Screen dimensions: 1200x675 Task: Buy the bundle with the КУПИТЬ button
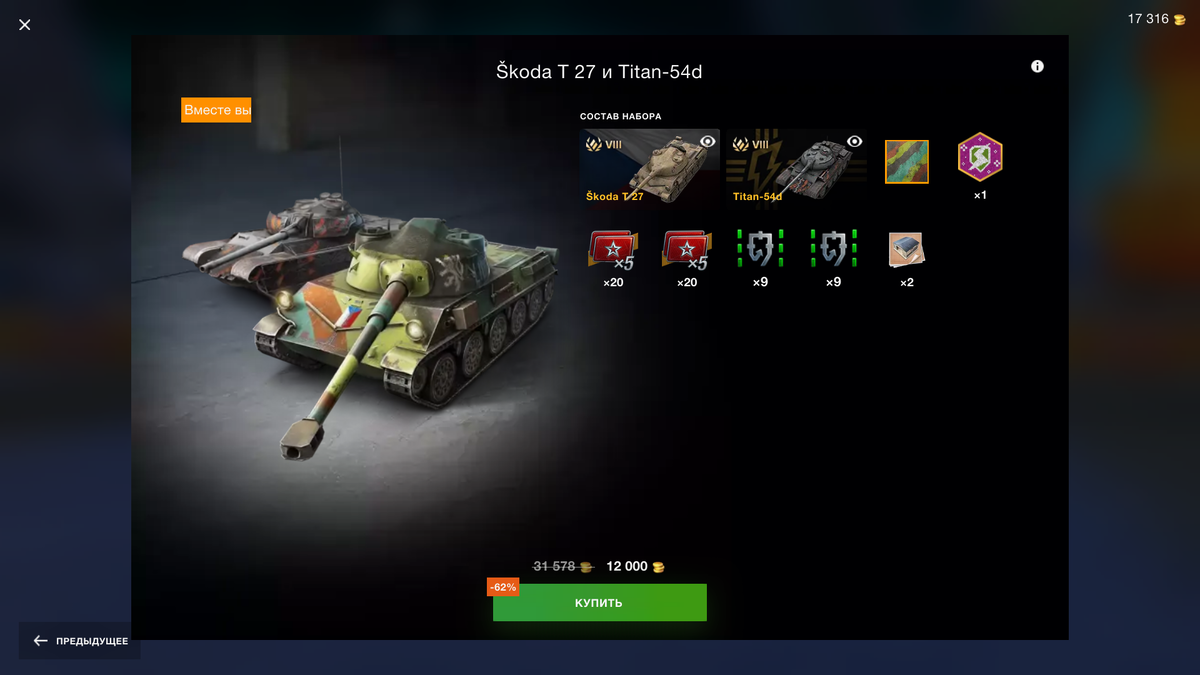coord(600,603)
